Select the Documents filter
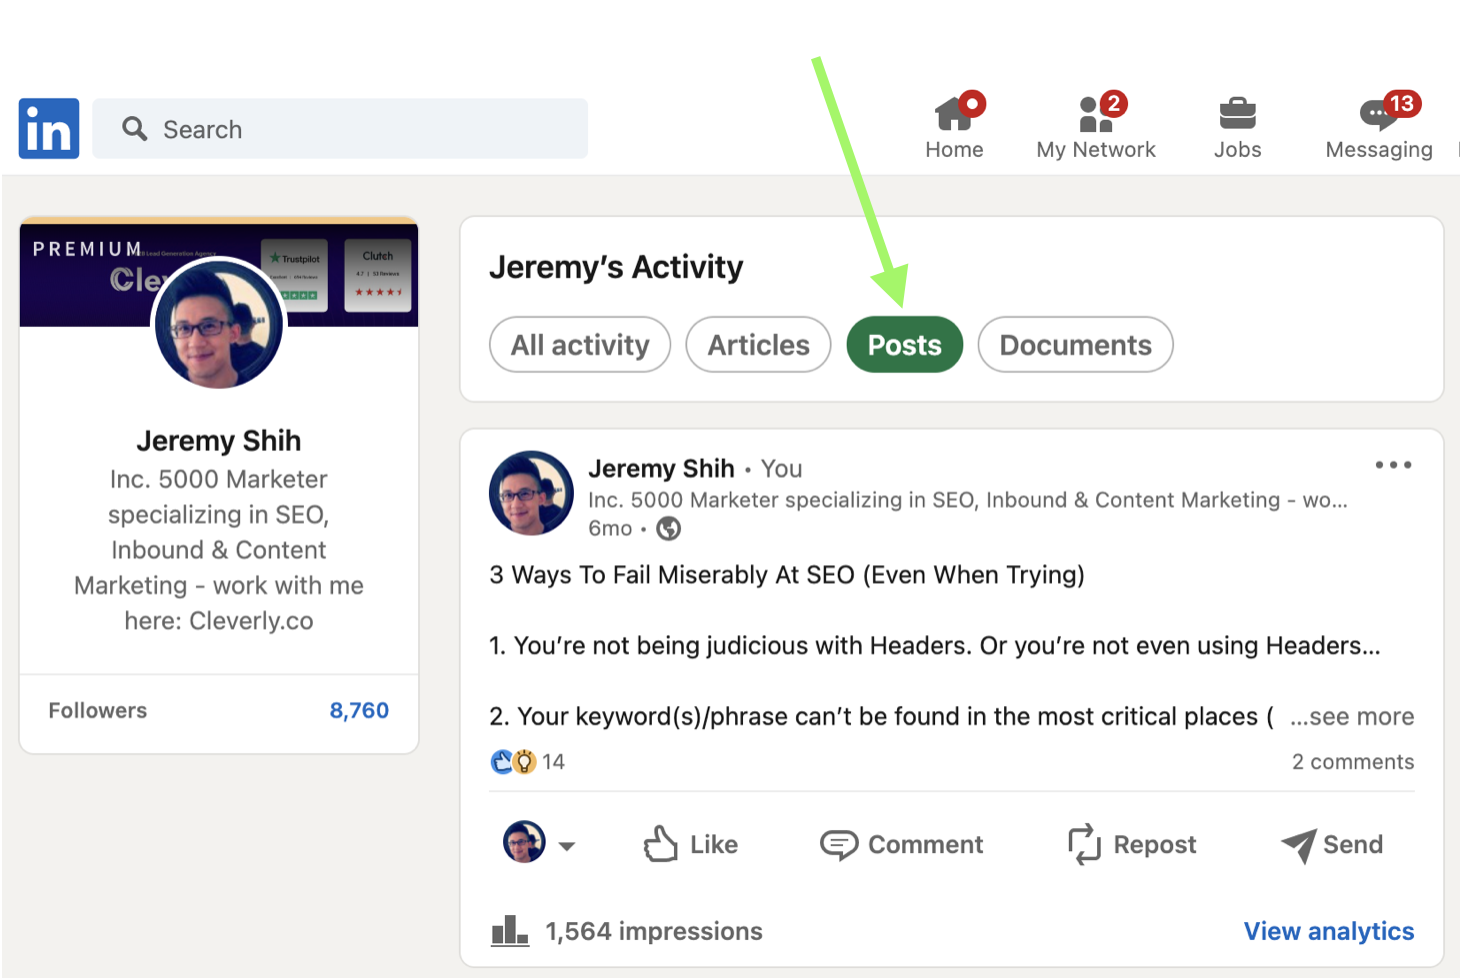This screenshot has width=1460, height=978. click(1075, 344)
